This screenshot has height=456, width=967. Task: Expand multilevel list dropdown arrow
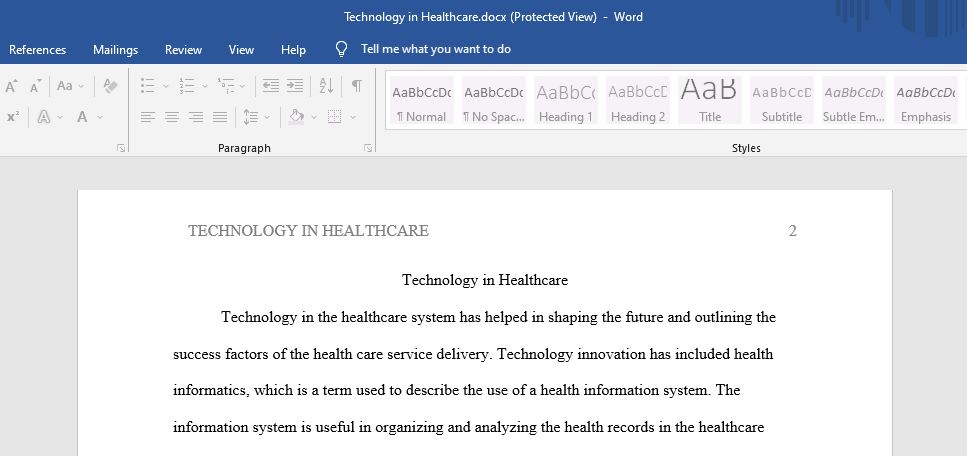click(242, 86)
